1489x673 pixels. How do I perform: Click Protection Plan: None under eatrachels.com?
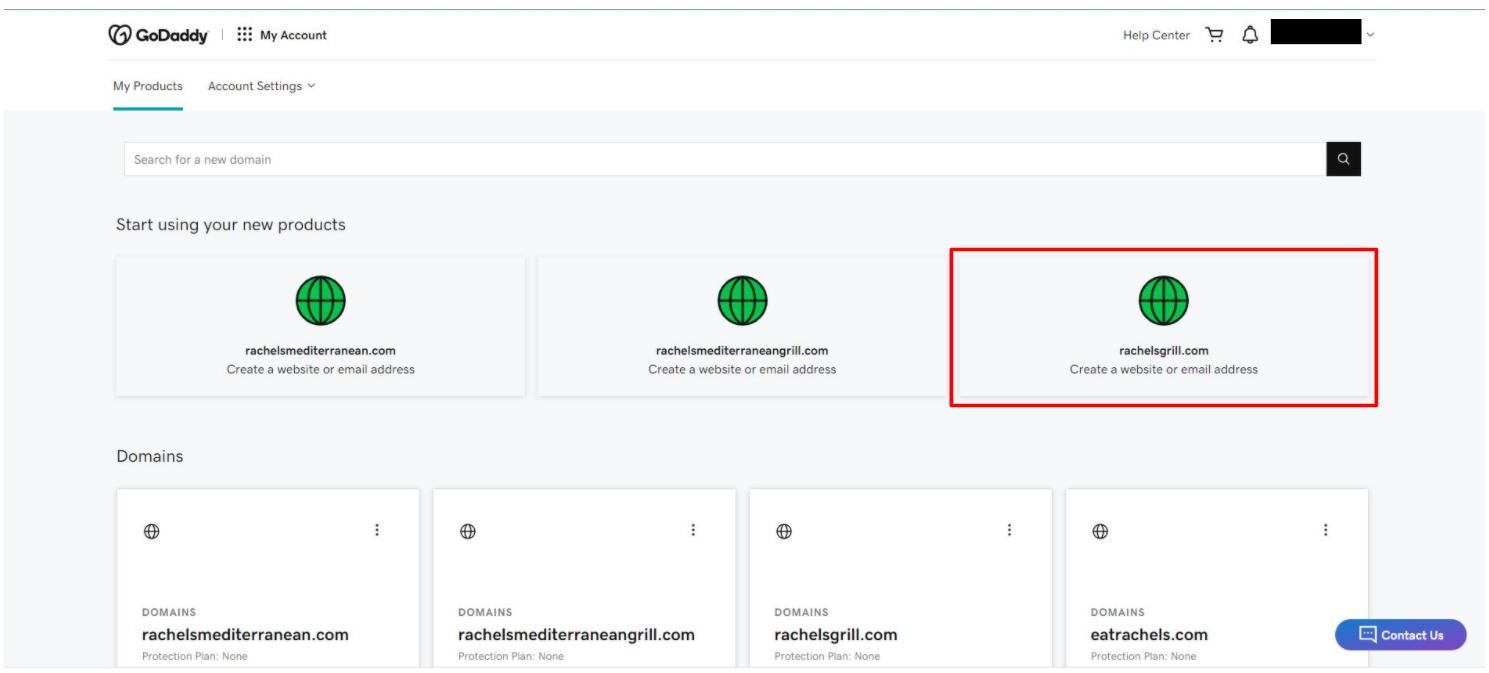[1143, 656]
